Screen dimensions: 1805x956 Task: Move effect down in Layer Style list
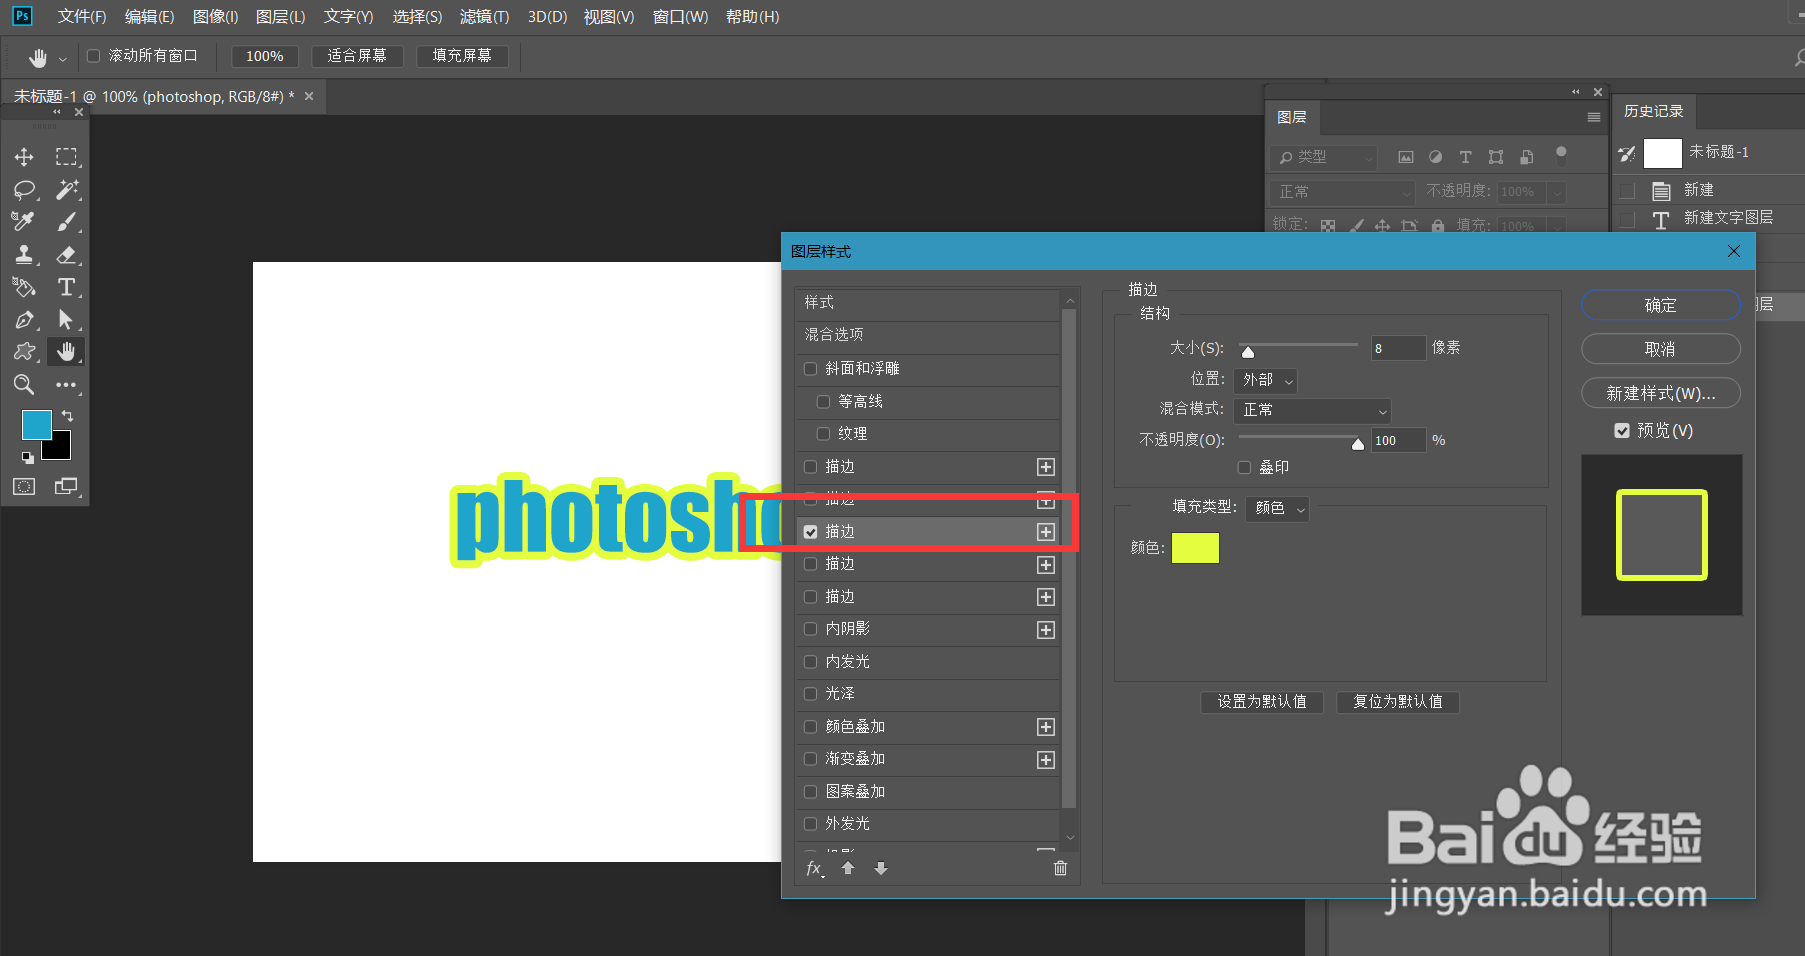pyautogui.click(x=881, y=868)
